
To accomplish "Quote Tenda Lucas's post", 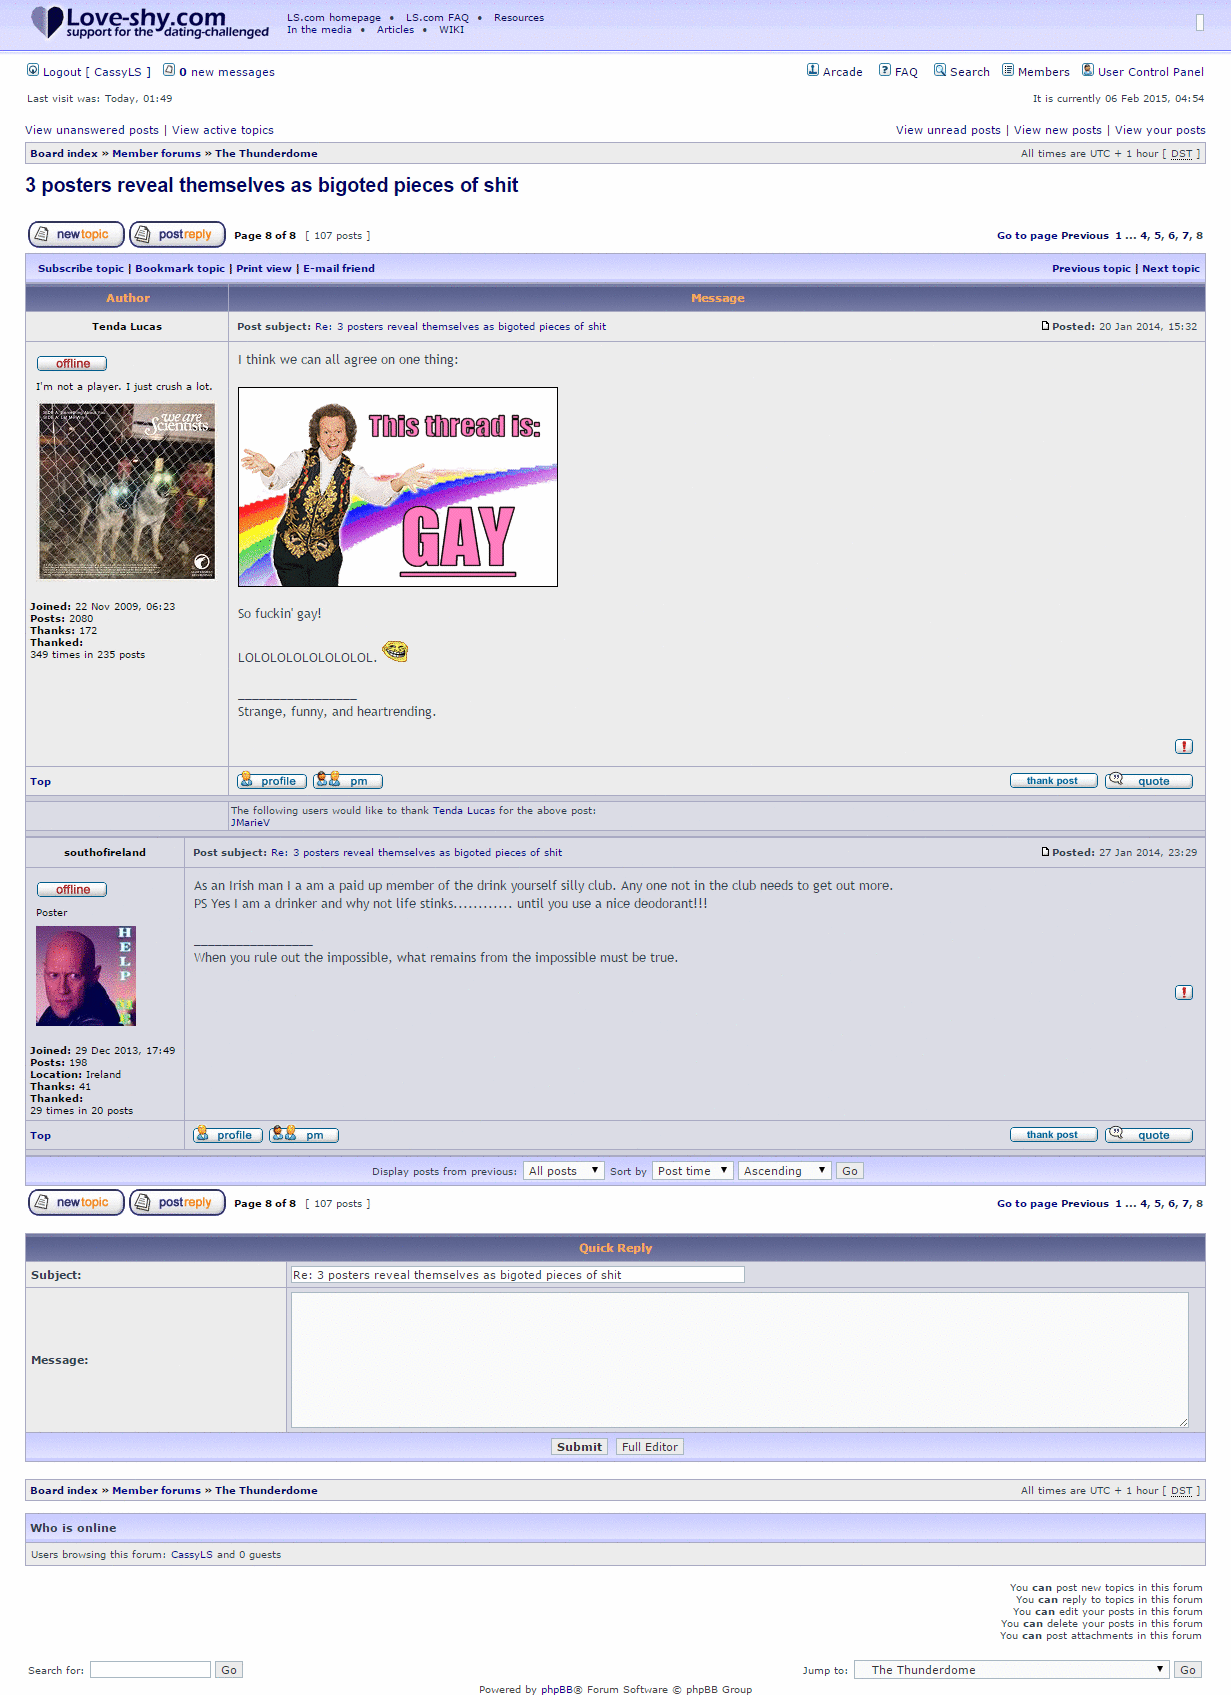I will (x=1149, y=781).
